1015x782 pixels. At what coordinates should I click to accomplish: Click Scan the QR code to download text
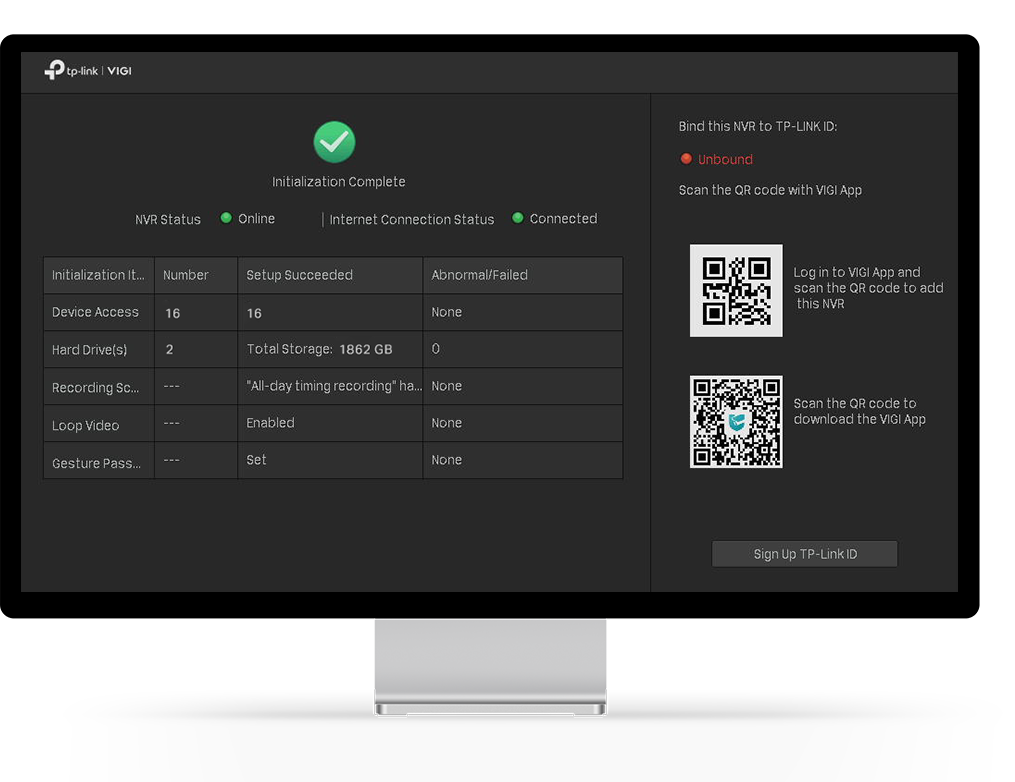coord(860,411)
